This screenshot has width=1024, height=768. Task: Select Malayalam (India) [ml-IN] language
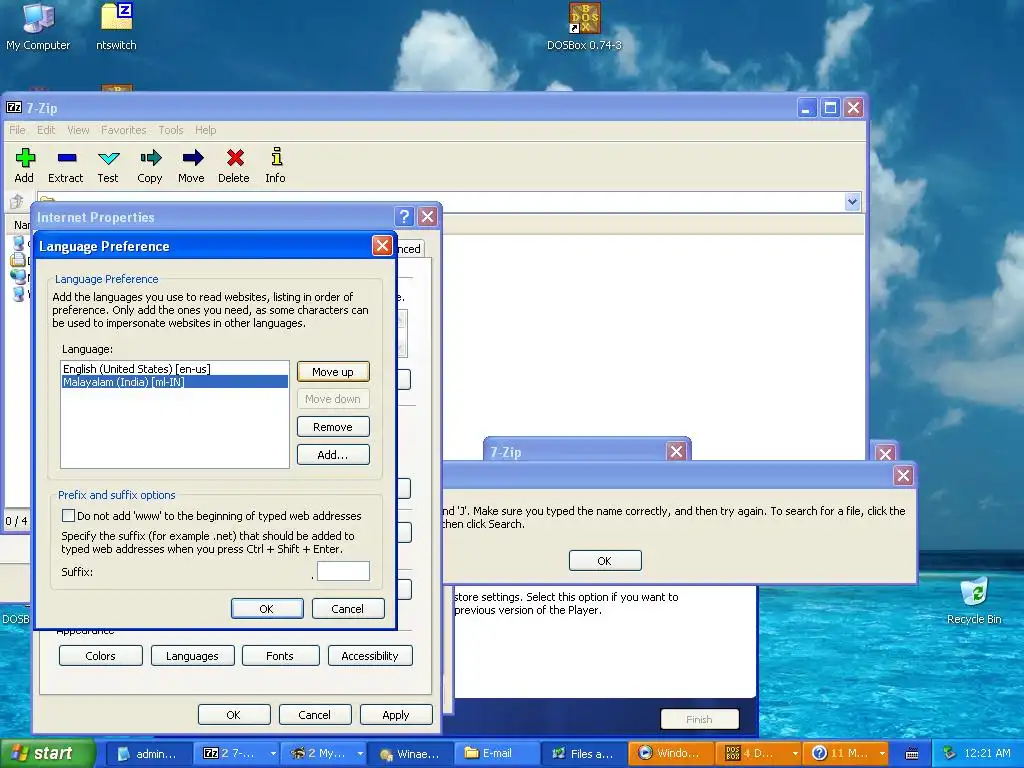(x=174, y=382)
